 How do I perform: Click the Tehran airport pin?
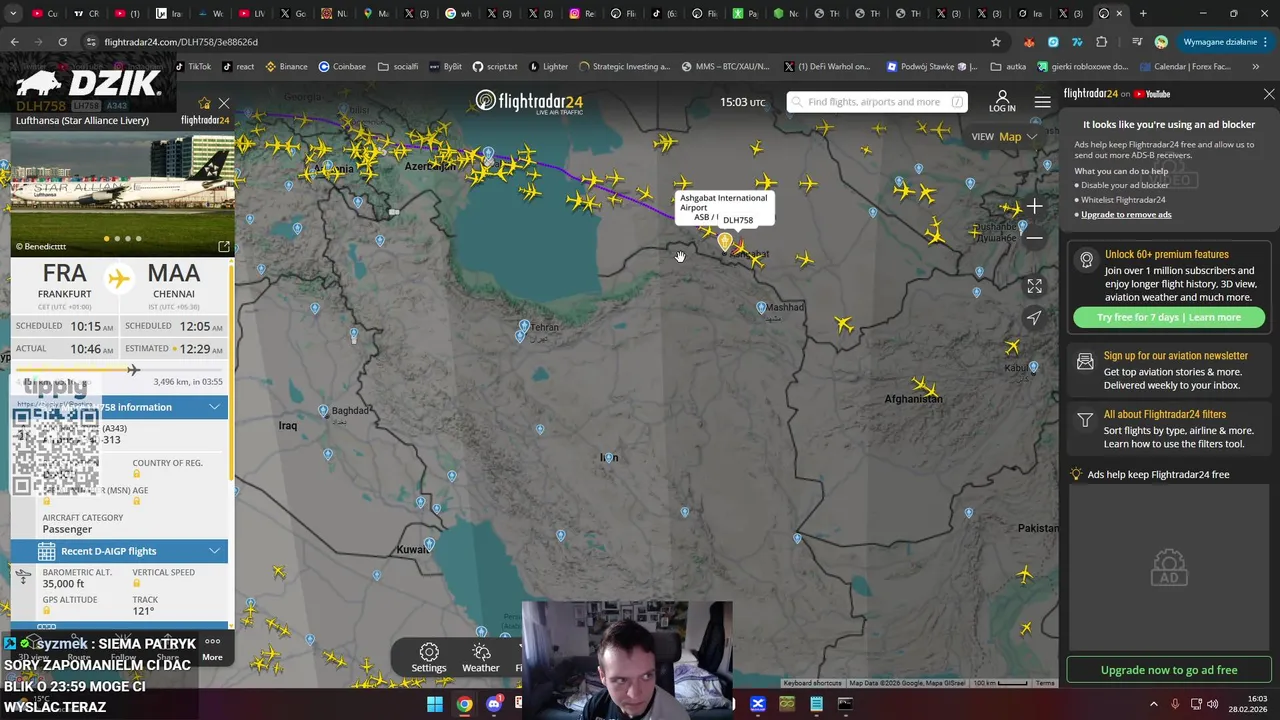(x=524, y=327)
